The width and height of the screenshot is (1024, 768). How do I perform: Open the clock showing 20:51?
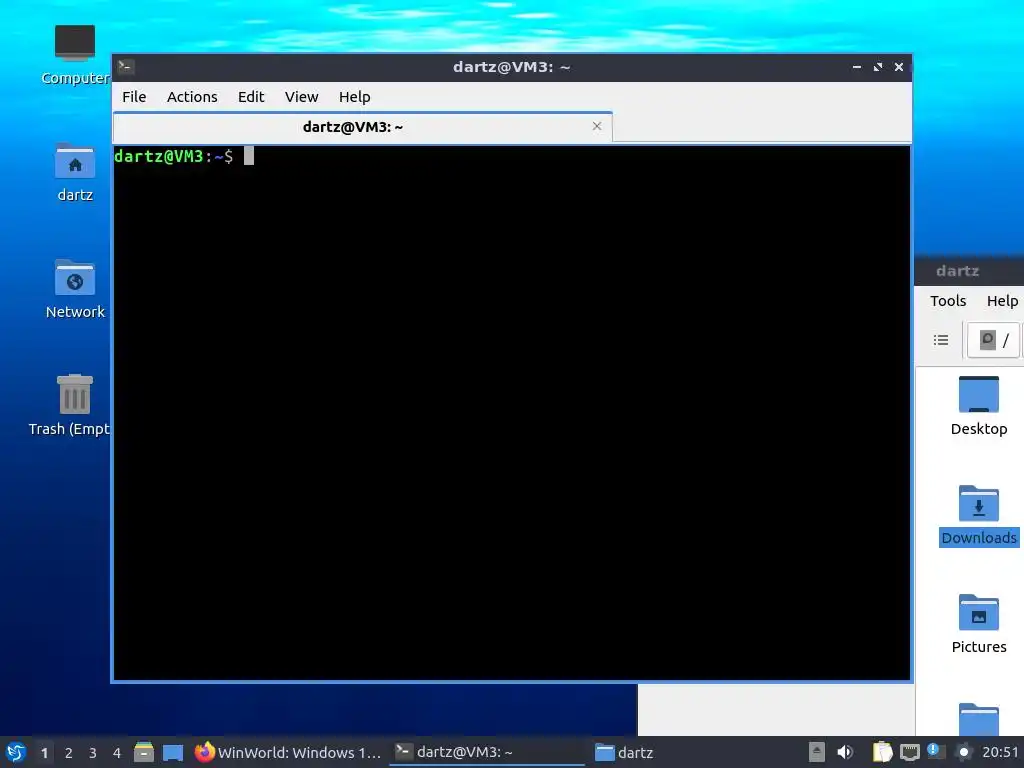tap(1000, 752)
